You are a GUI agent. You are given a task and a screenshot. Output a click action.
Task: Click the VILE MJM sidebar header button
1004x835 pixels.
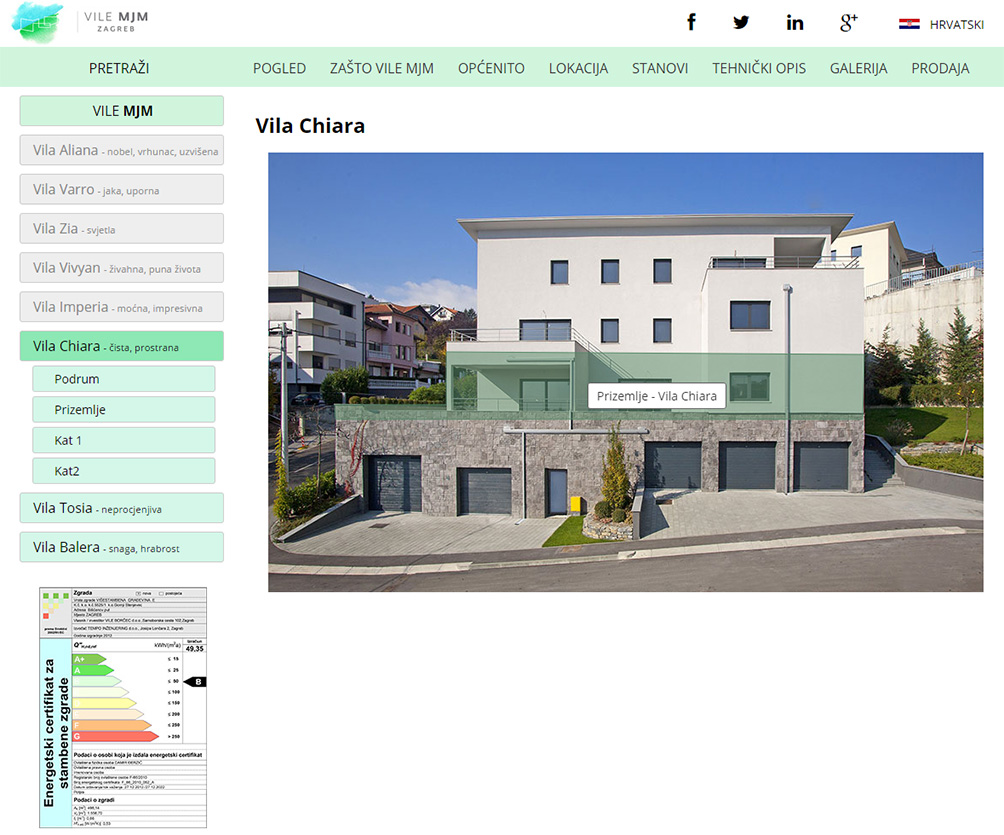click(122, 111)
